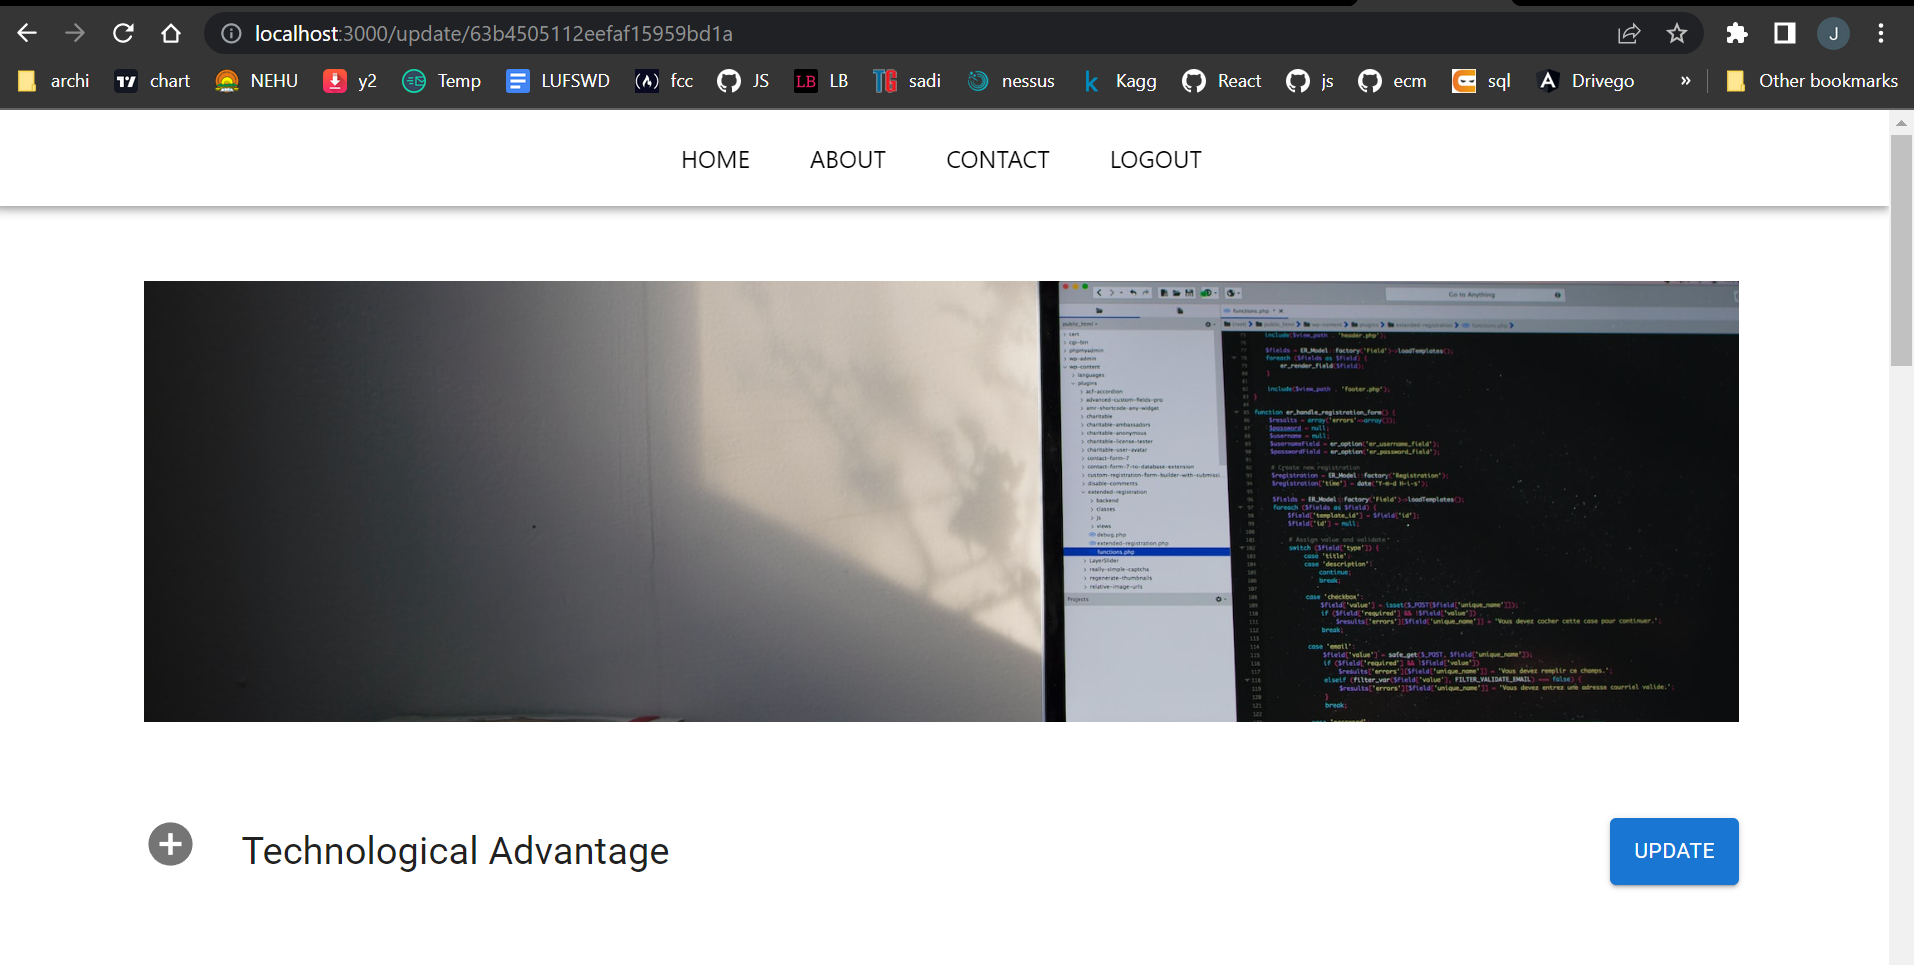This screenshot has width=1914, height=965.
Task: Click the browser extensions puzzle icon
Action: tap(1737, 32)
